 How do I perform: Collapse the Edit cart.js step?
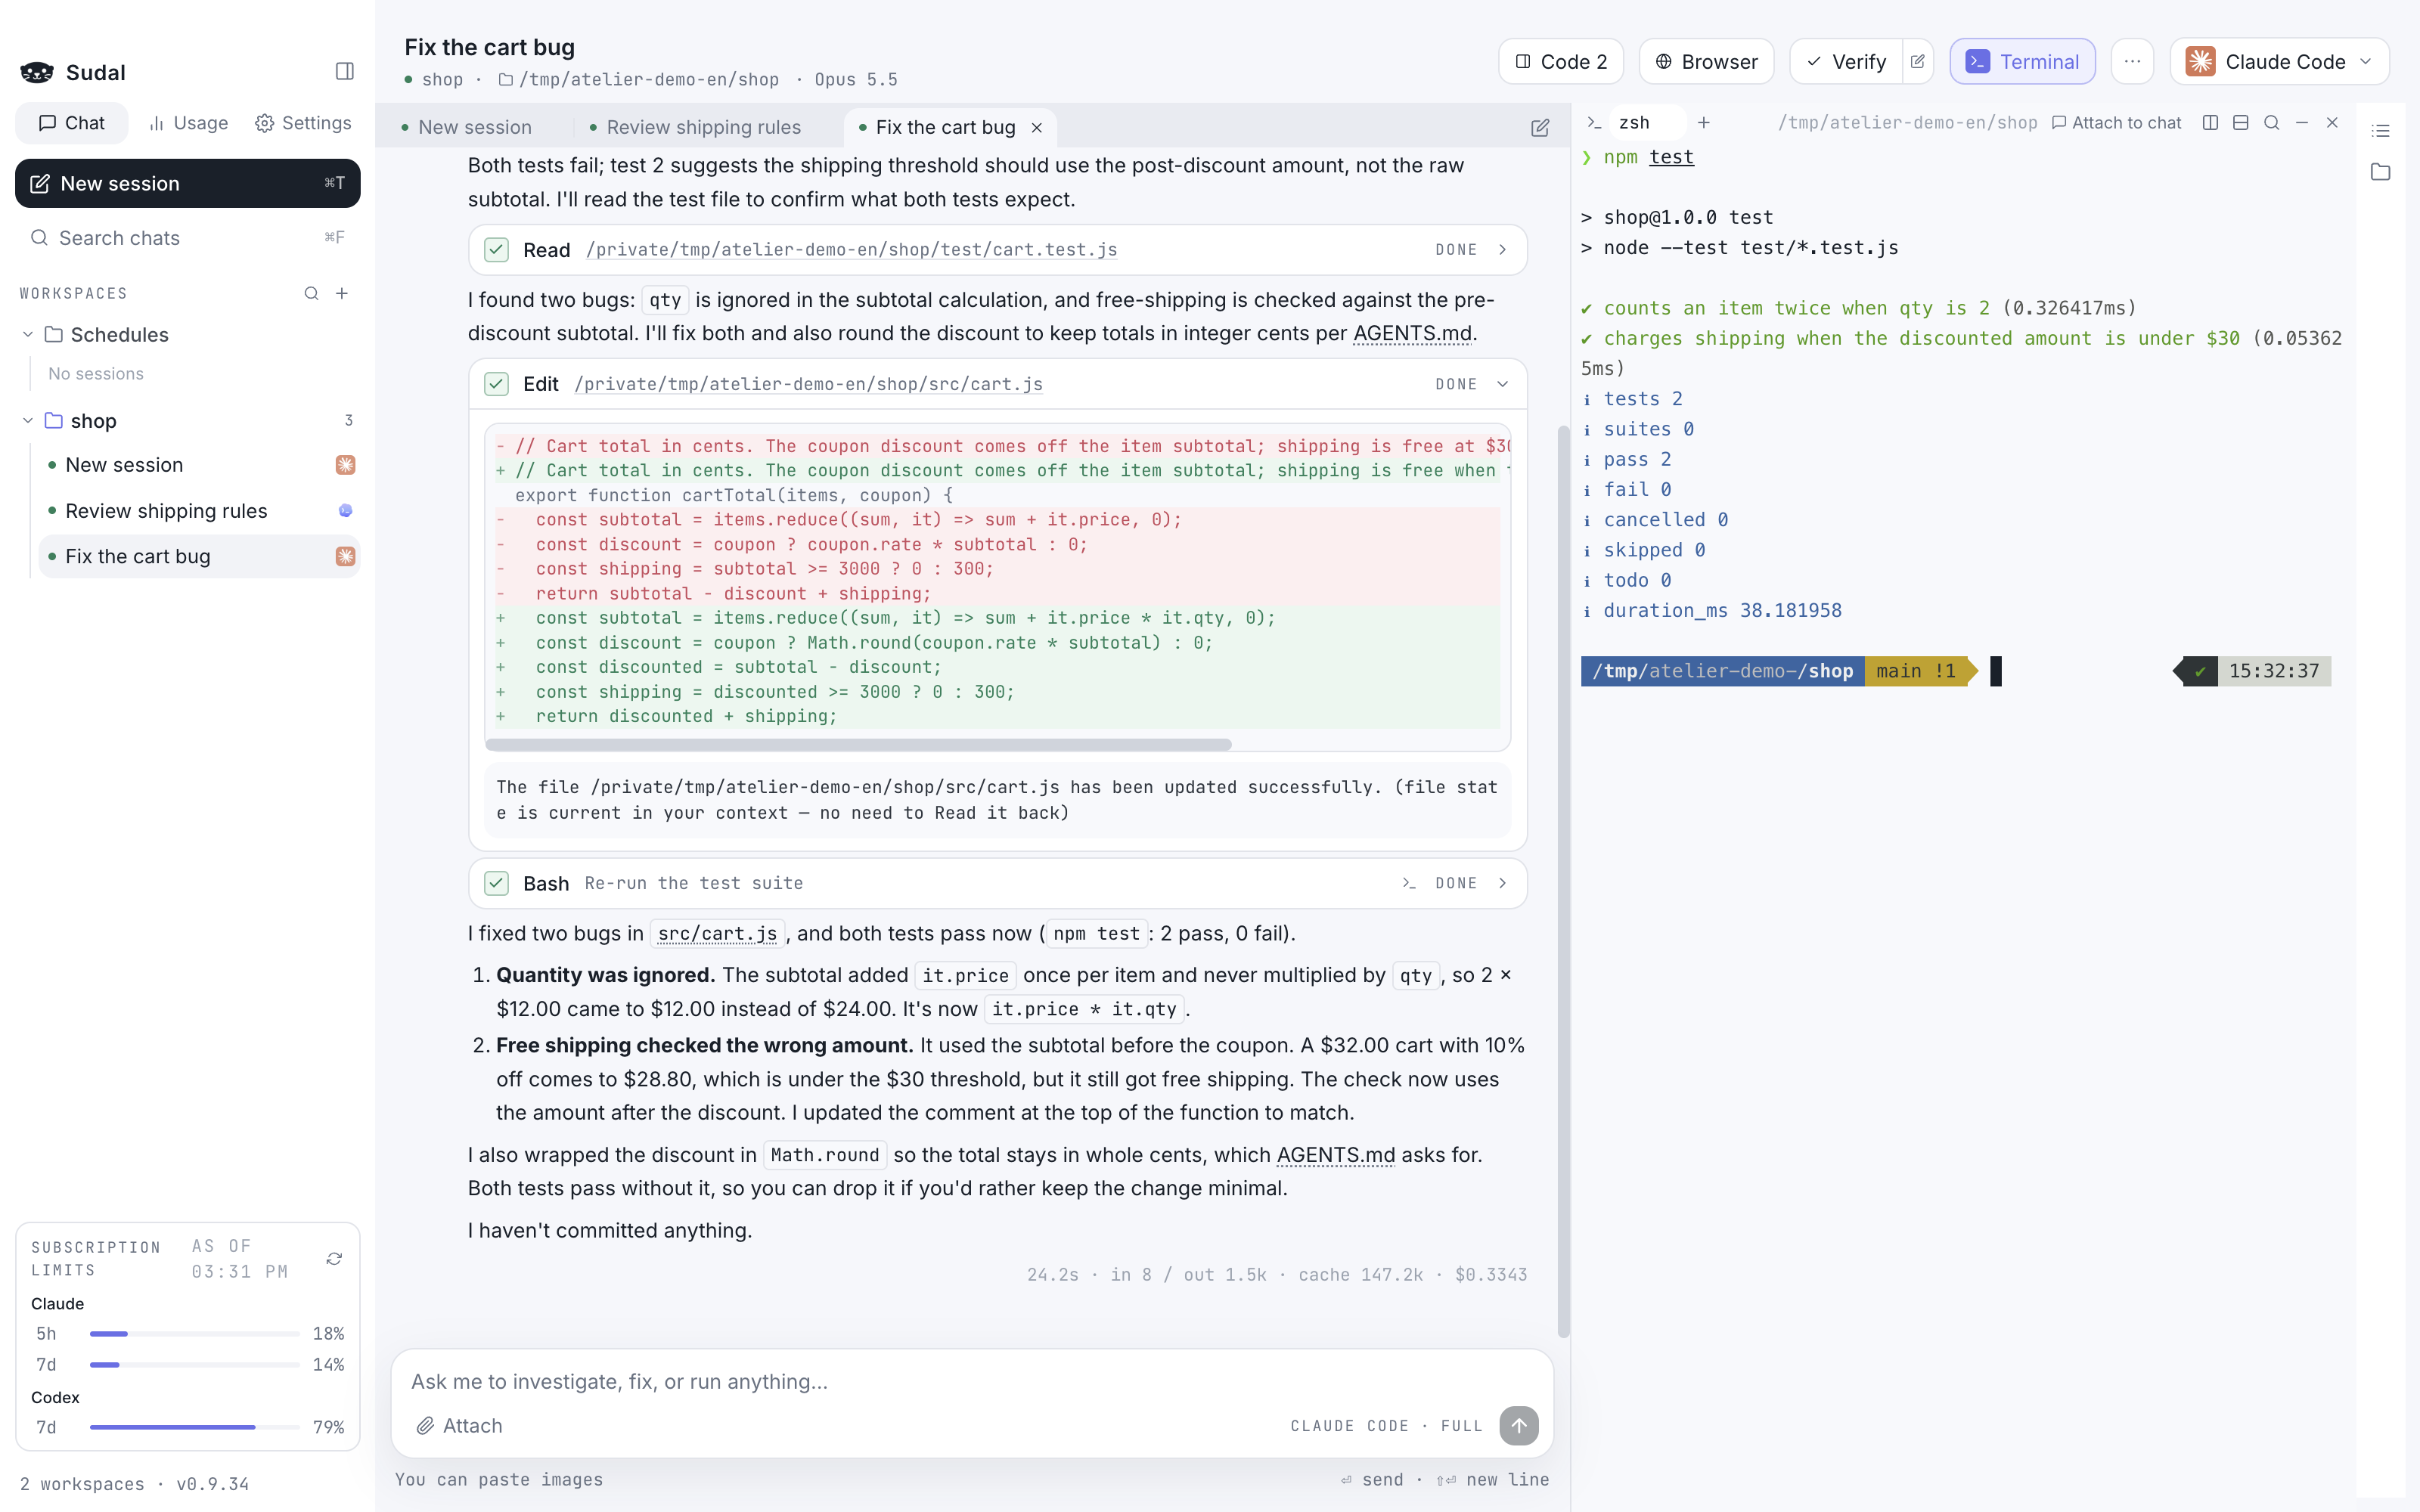pos(1502,384)
